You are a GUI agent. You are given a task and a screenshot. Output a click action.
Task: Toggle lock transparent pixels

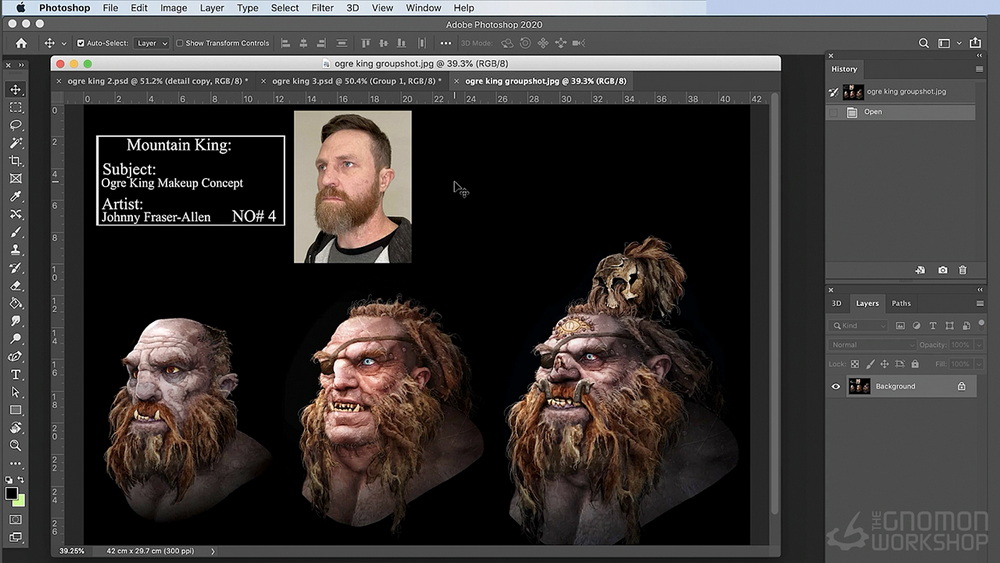[x=855, y=364]
